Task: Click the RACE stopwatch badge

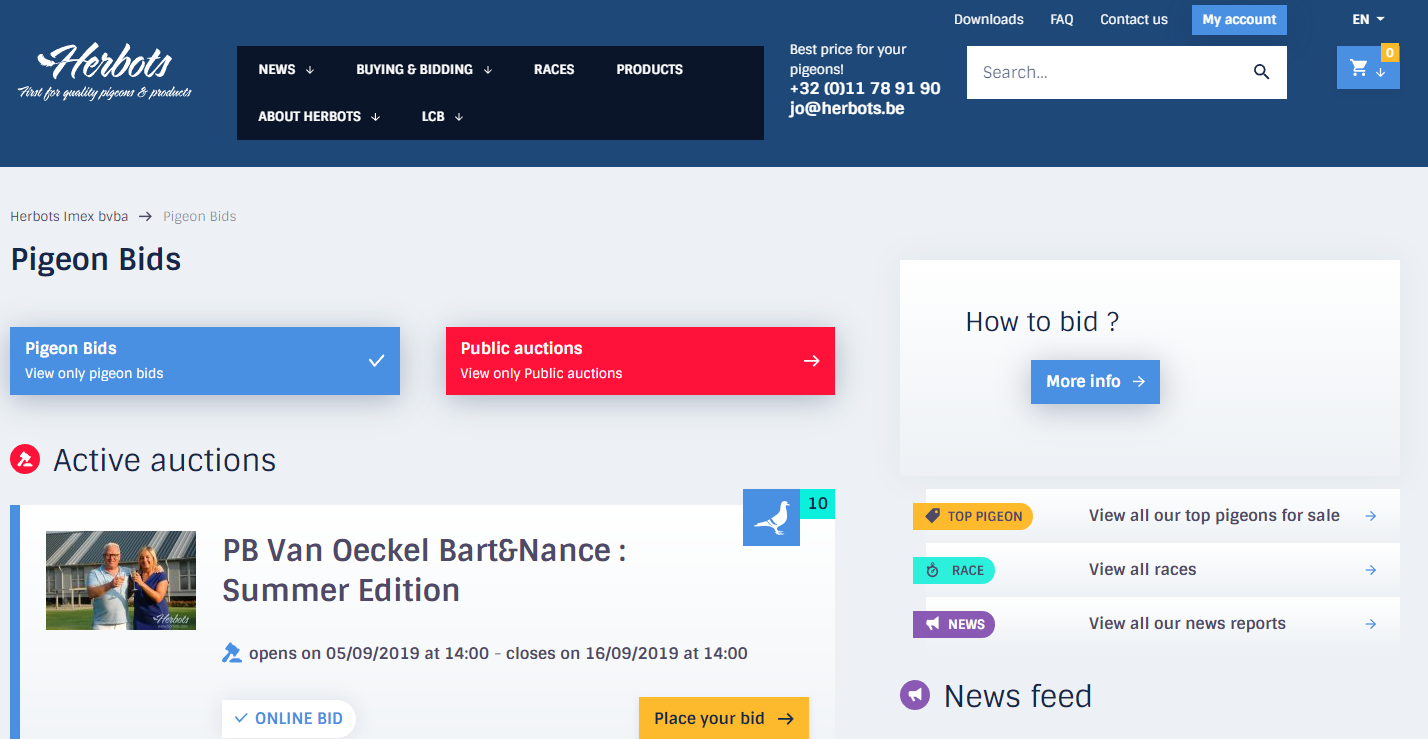Action: tap(954, 570)
